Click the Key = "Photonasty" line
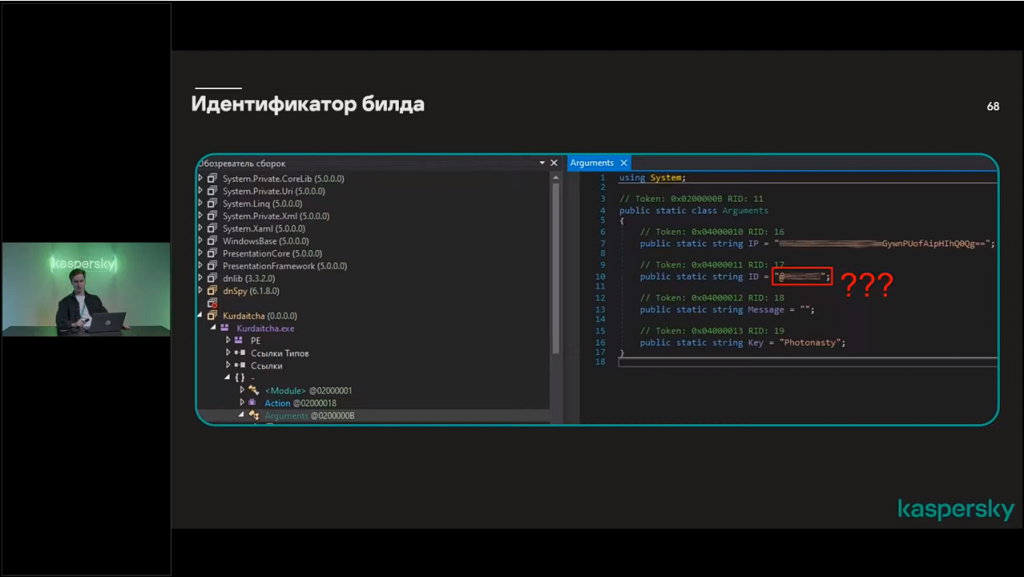1024x577 pixels. click(x=743, y=342)
